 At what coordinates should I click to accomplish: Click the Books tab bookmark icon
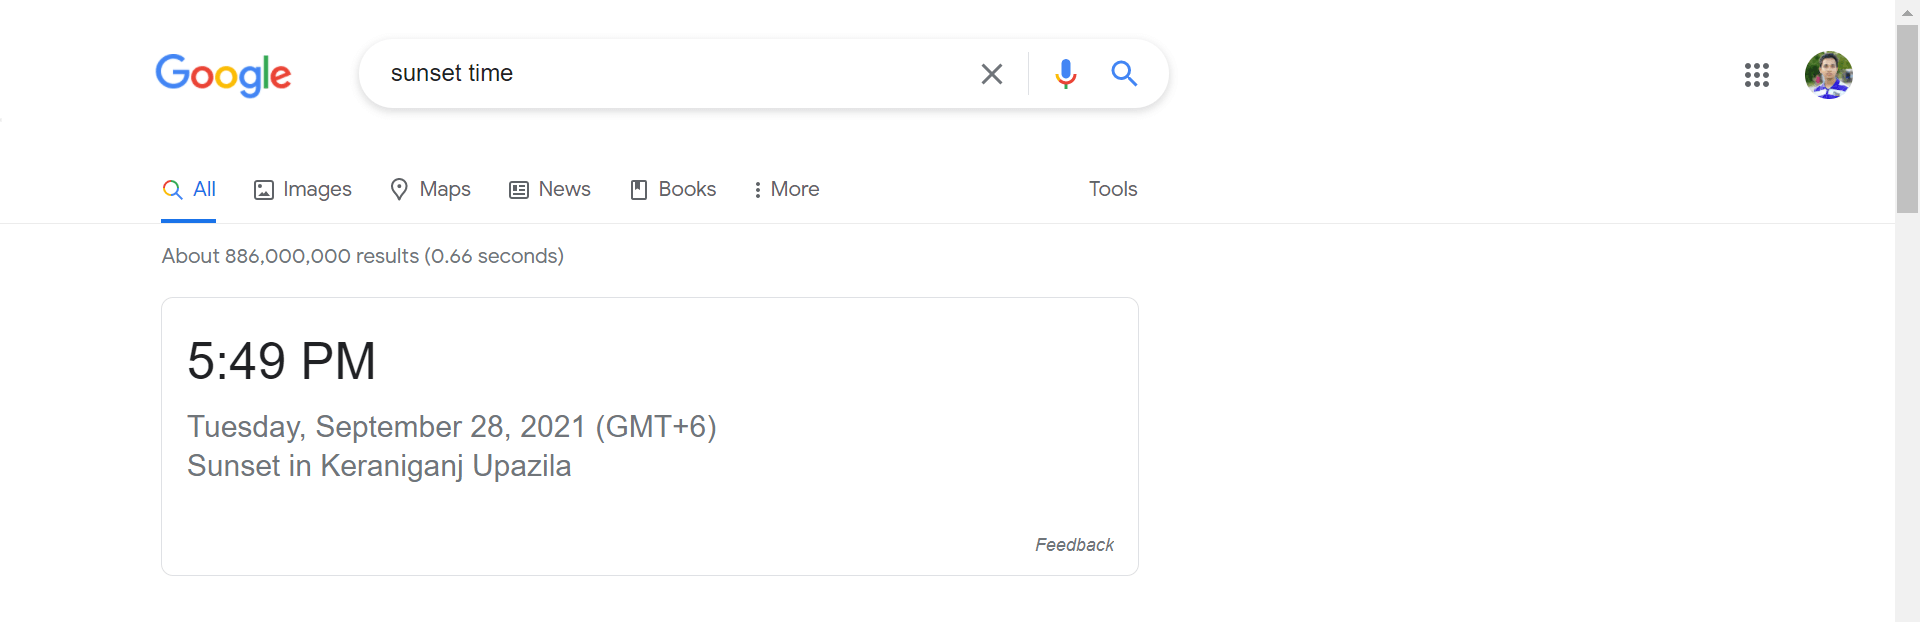click(x=639, y=190)
